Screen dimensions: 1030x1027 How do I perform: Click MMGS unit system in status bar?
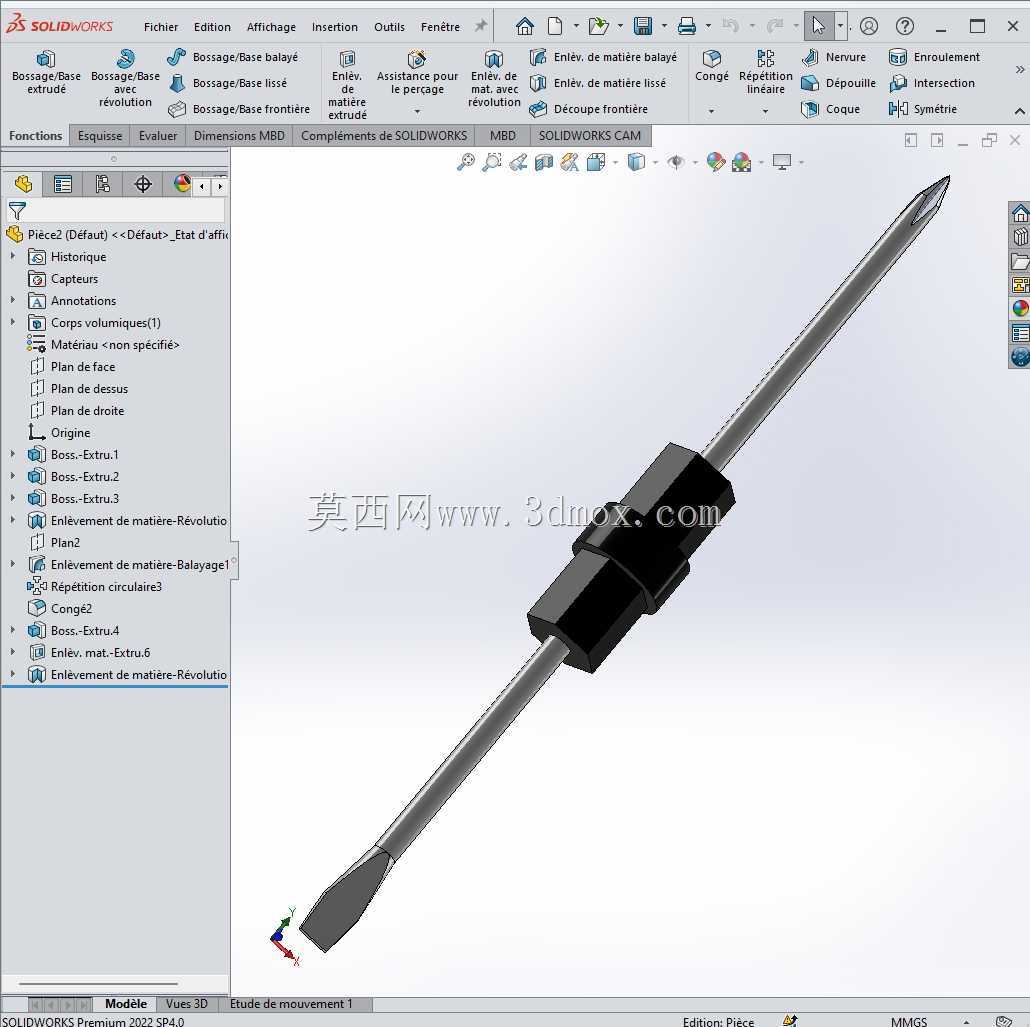[908, 1021]
